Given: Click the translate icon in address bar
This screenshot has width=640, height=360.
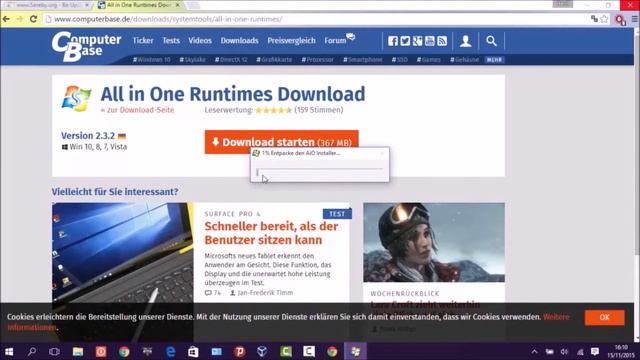Looking at the screenshot, I should tap(594, 19).
